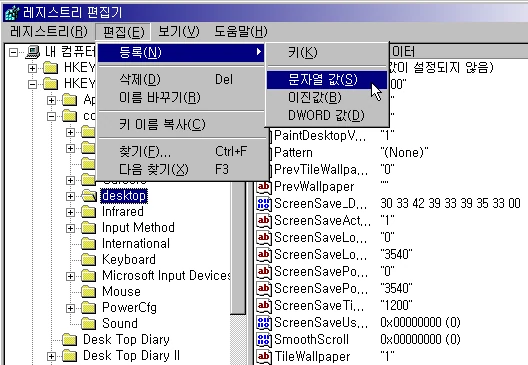The width and height of the screenshot is (528, 365).
Task: Click the Desk Top Diary folder icon
Action: (70, 340)
